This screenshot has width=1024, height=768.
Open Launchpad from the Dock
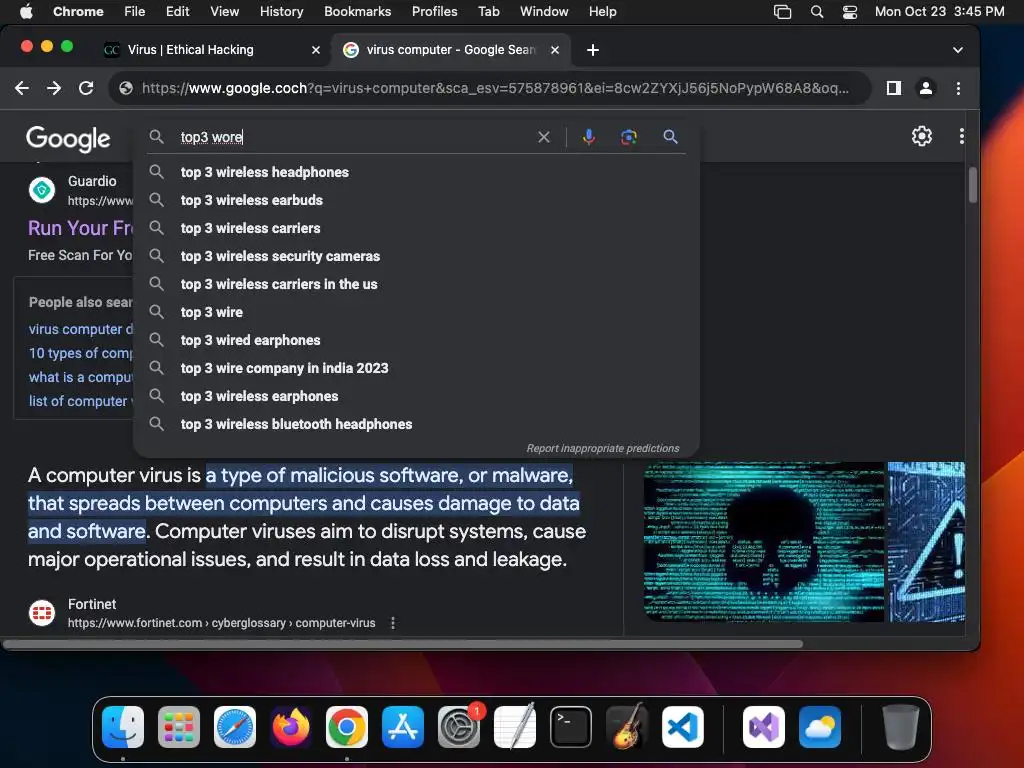[179, 727]
